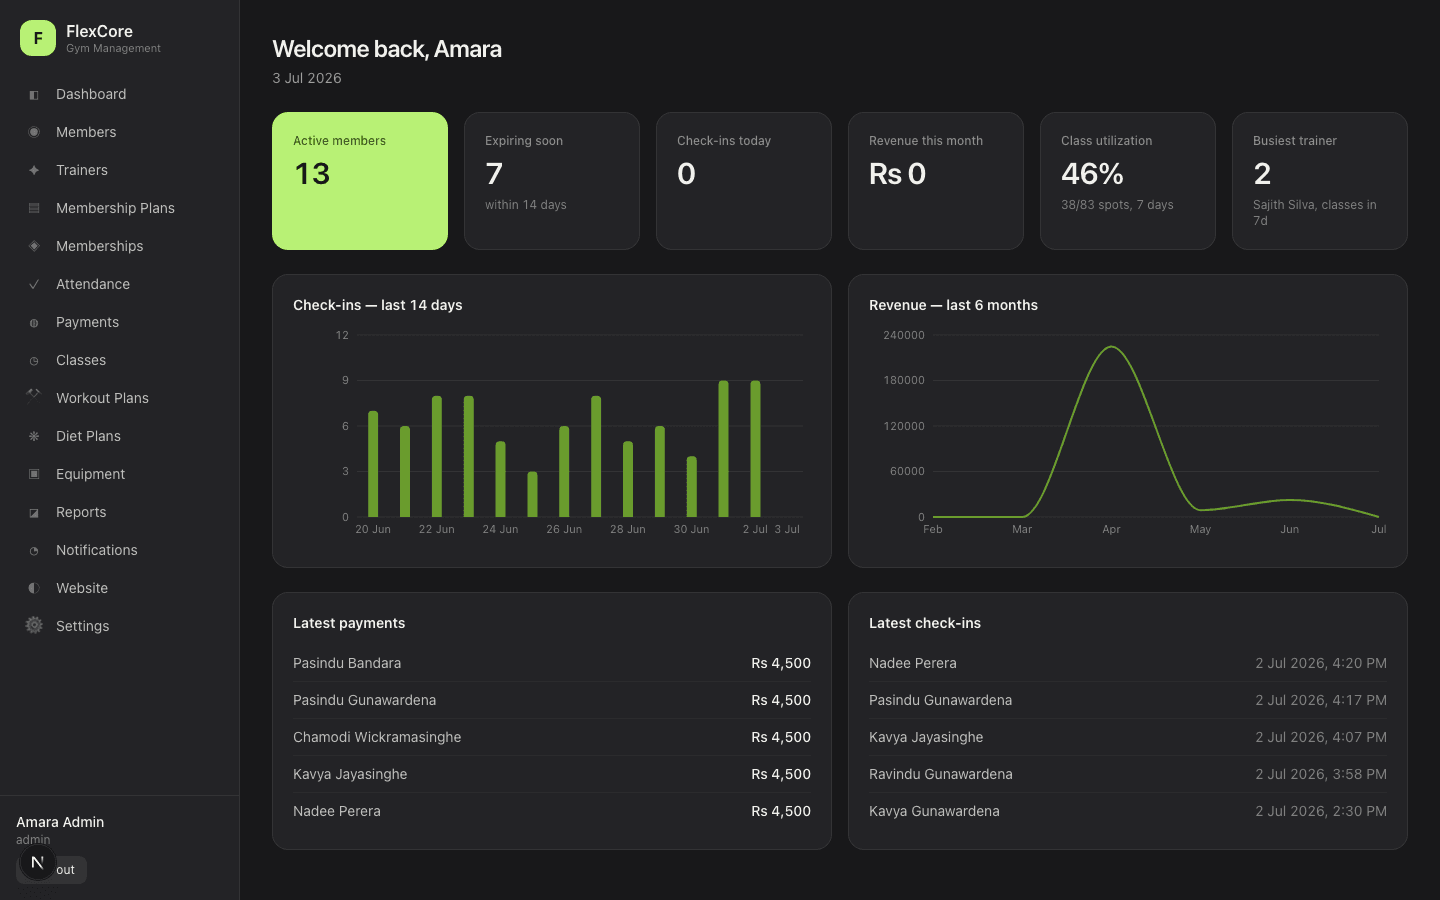The width and height of the screenshot is (1440, 900).
Task: Go to the Notifications page
Action: tap(120, 550)
